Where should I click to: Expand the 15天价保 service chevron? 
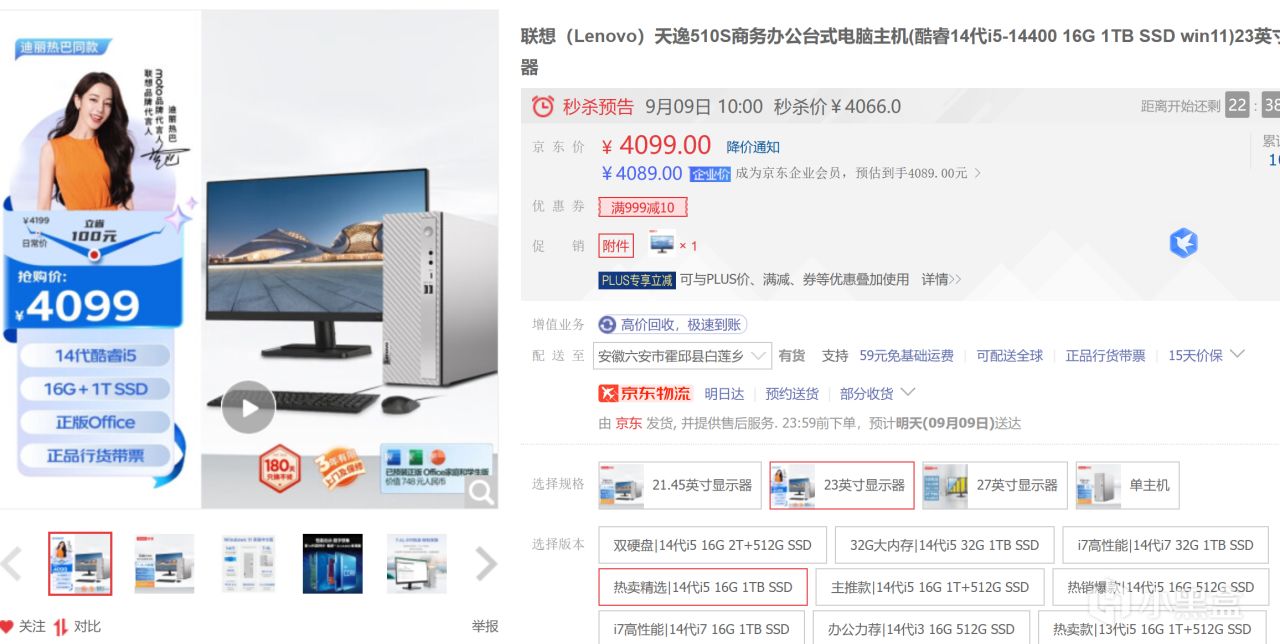coord(1237,354)
